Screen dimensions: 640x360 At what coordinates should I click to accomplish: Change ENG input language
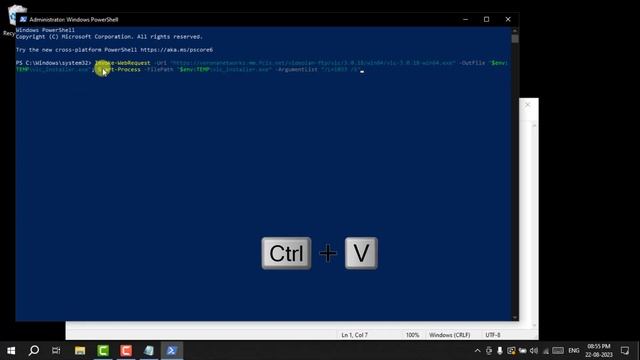(x=574, y=351)
